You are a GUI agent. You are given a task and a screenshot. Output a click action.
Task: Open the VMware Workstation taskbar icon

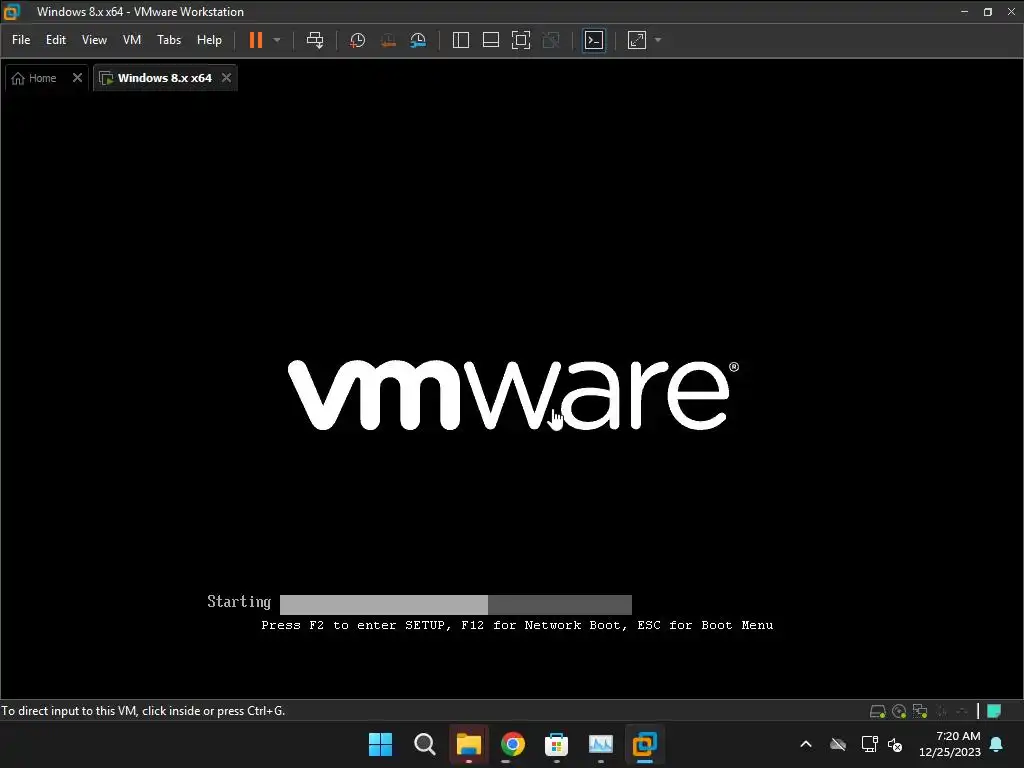(x=645, y=744)
